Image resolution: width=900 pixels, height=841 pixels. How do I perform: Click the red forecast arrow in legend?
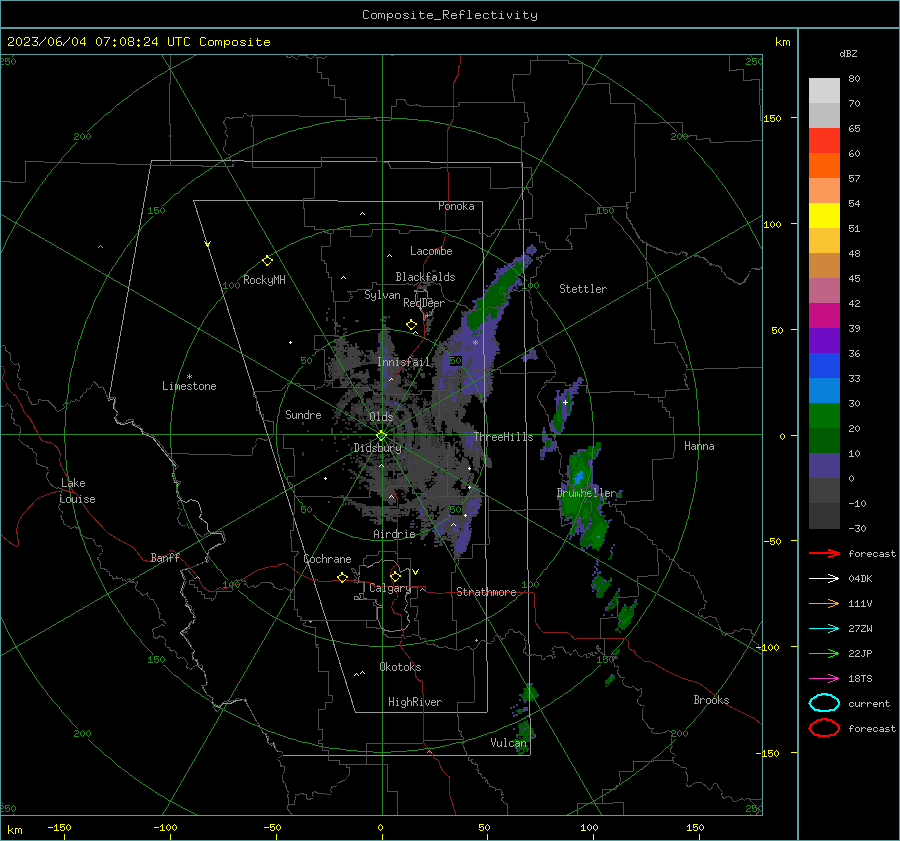pos(824,553)
